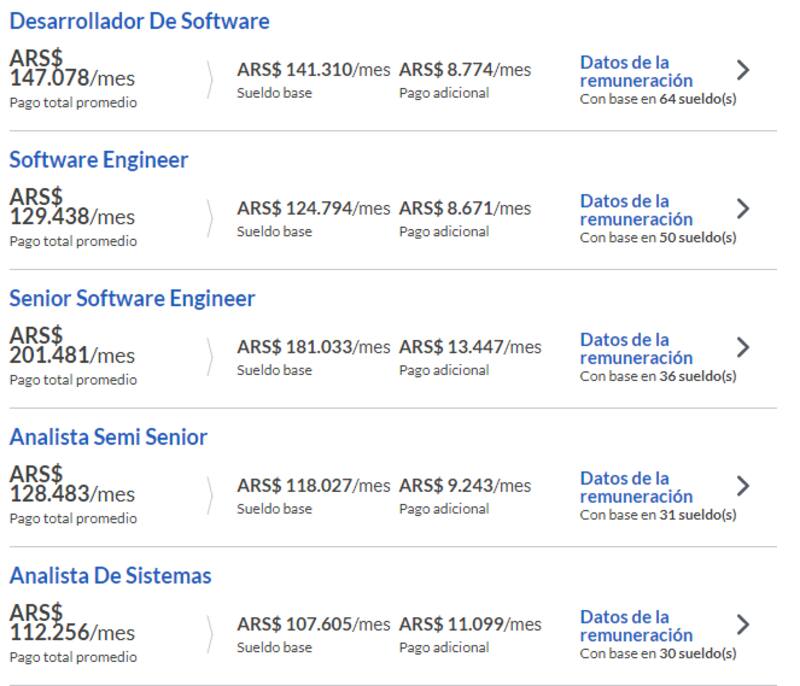Open the Analista Semi Senior title
Viewport: 800px width, 686px height.
coord(108,437)
